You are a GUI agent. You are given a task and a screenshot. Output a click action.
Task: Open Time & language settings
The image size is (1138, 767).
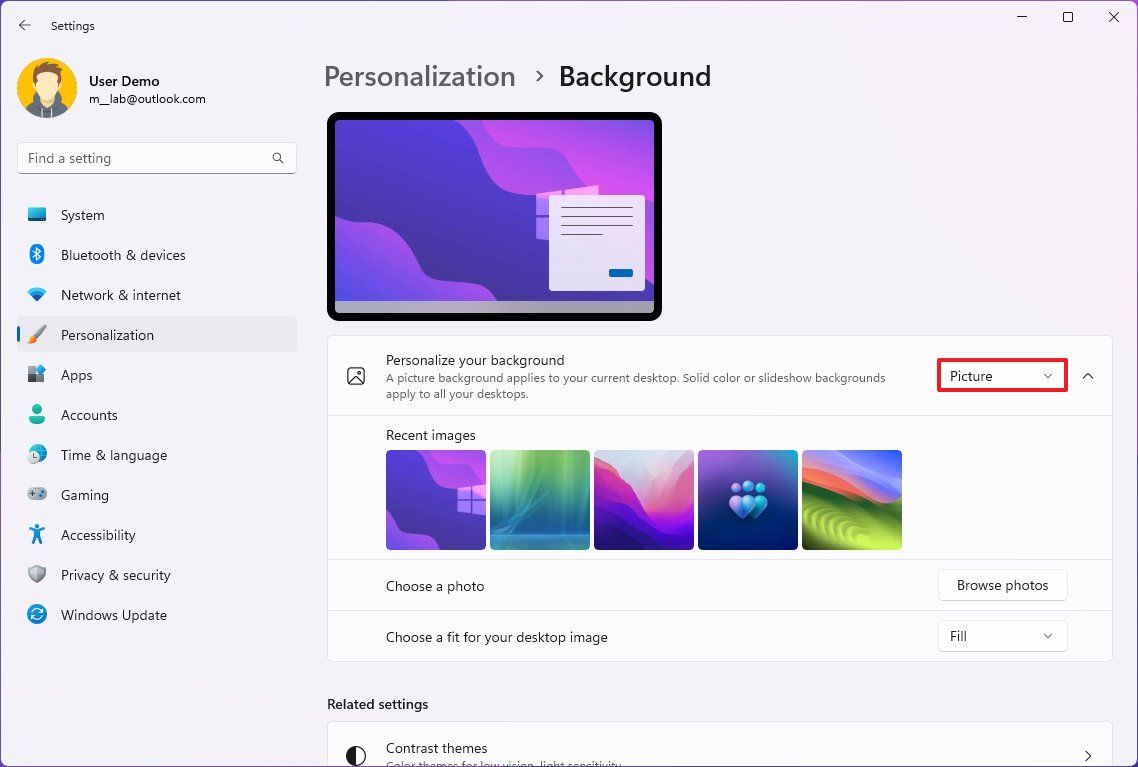(113, 455)
